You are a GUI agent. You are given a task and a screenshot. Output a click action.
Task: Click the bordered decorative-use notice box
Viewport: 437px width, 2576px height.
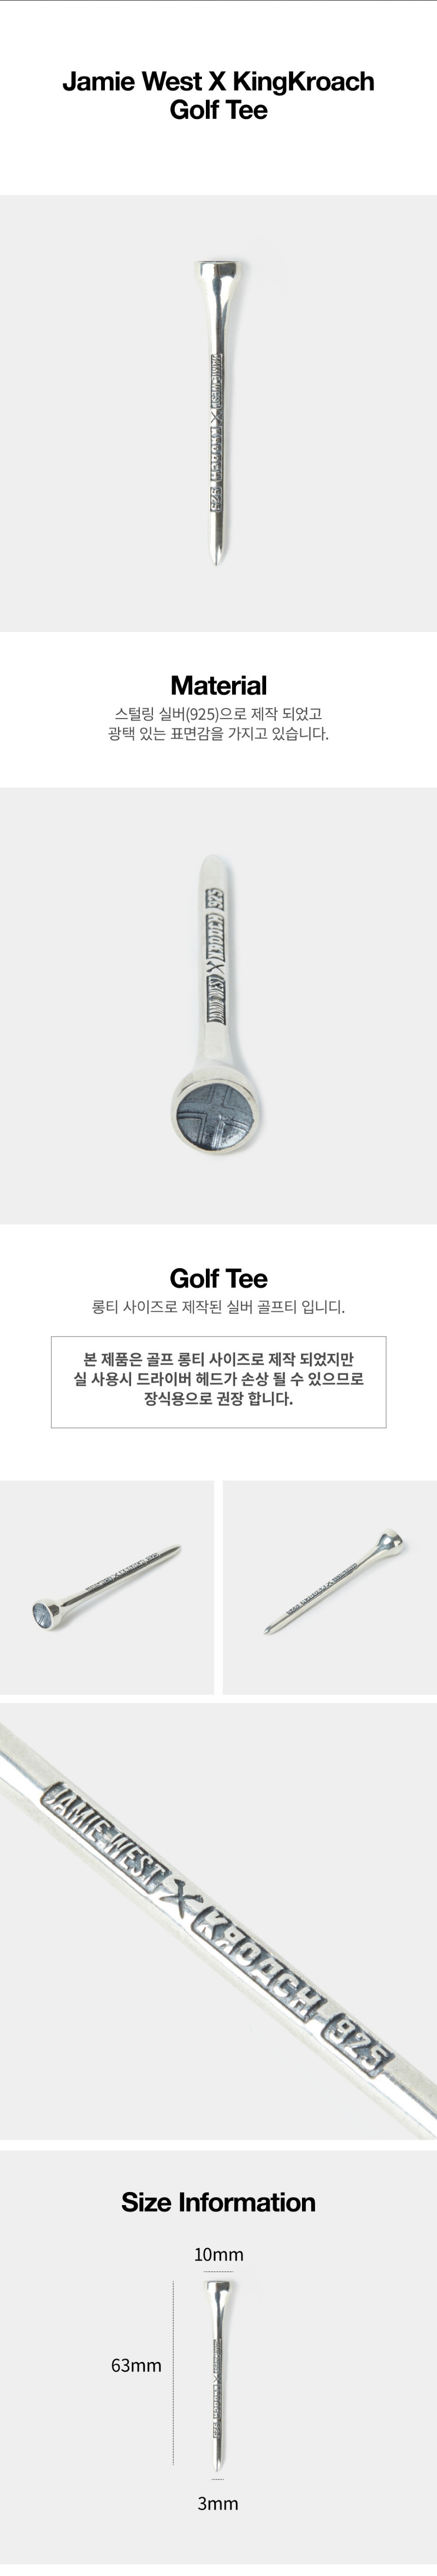pyautogui.click(x=218, y=1381)
